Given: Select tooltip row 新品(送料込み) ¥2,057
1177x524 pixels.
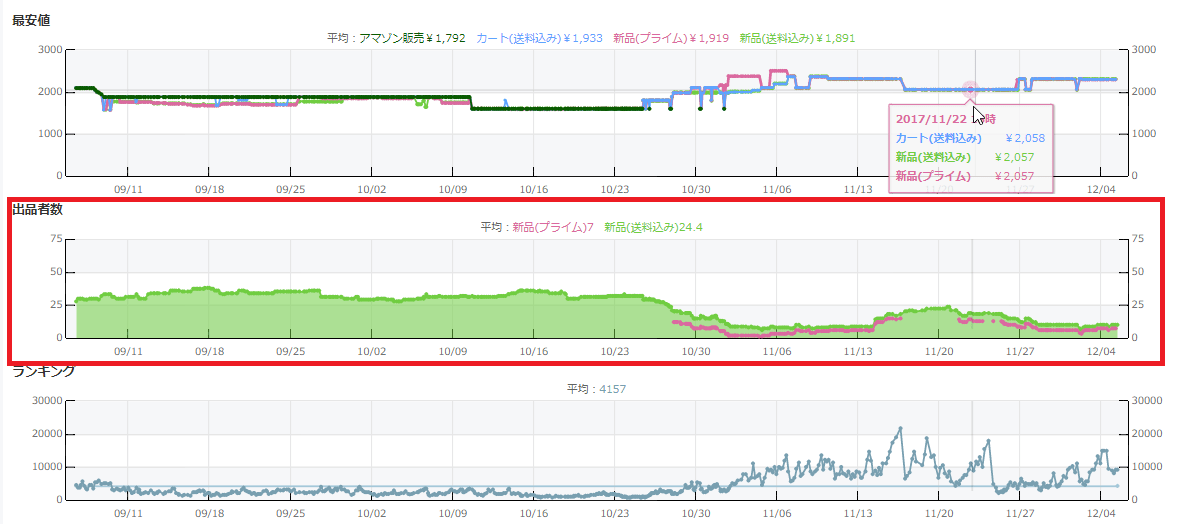Looking at the screenshot, I should [968, 157].
